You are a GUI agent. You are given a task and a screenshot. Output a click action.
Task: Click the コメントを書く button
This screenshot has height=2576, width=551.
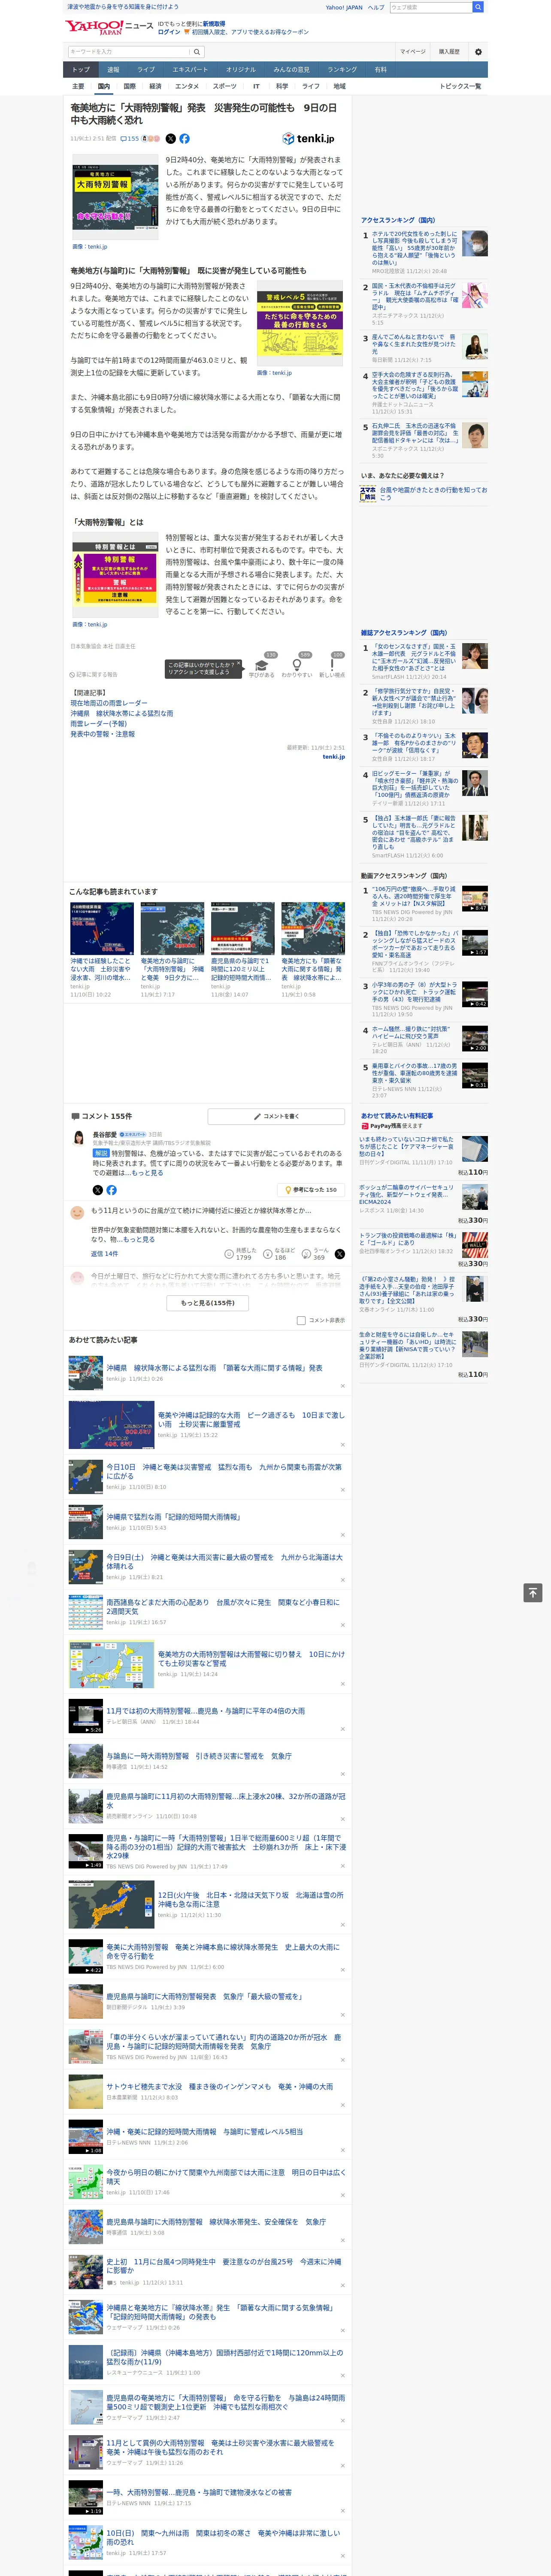(x=276, y=1116)
